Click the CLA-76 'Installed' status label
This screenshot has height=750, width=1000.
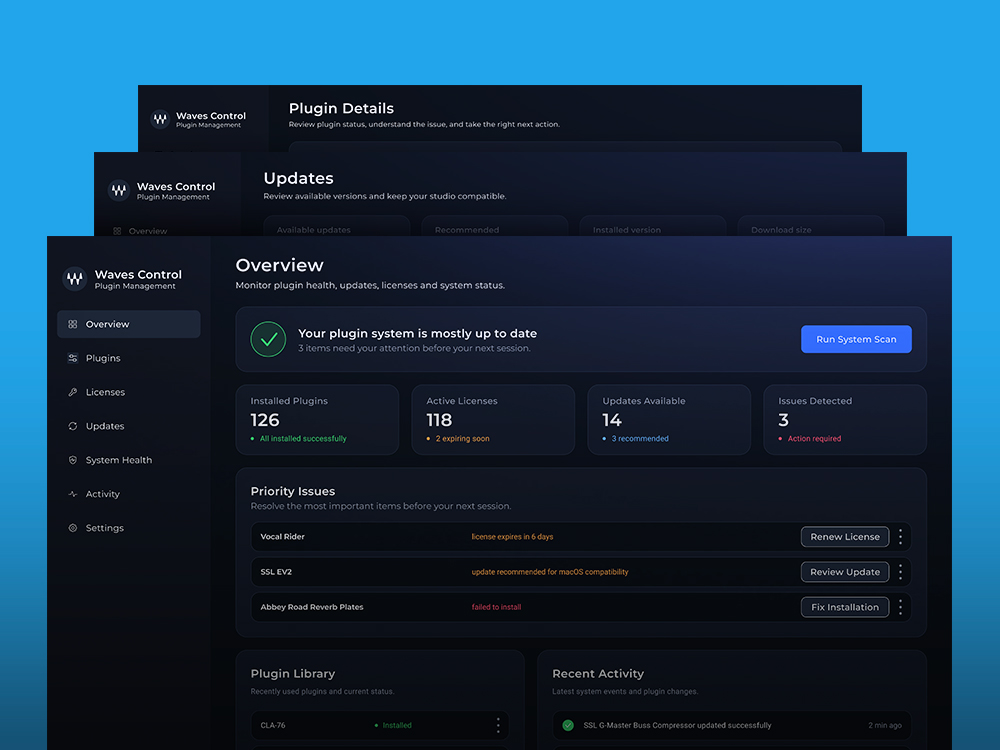click(x=397, y=725)
